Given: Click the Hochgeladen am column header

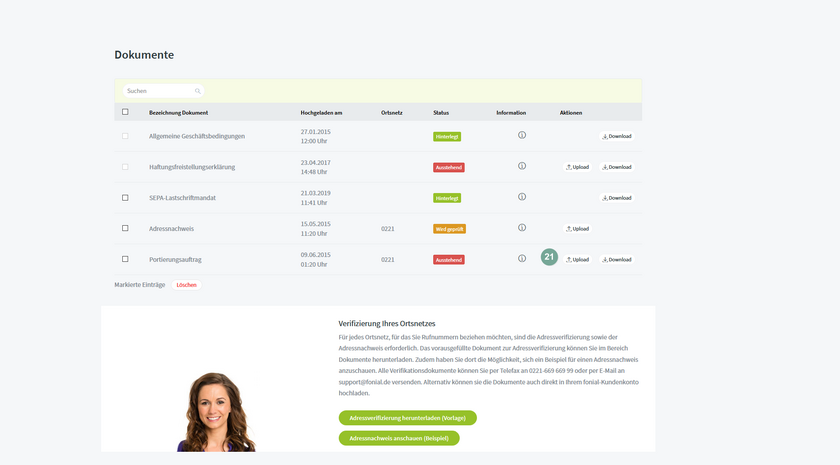Looking at the screenshot, I should [321, 112].
